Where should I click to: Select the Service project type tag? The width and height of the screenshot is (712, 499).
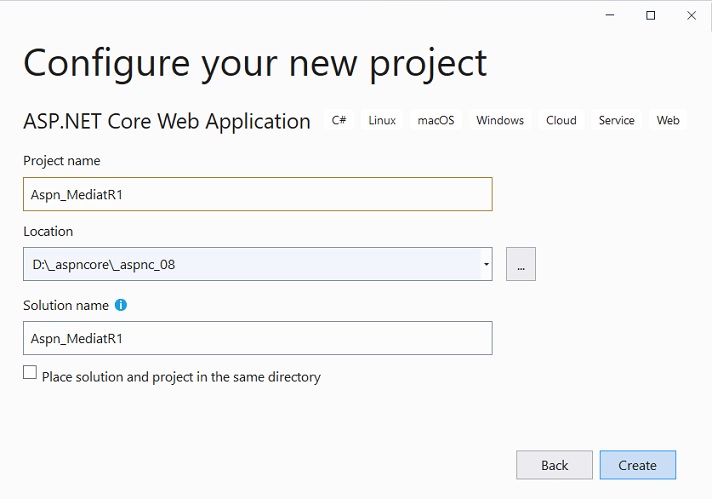click(617, 120)
